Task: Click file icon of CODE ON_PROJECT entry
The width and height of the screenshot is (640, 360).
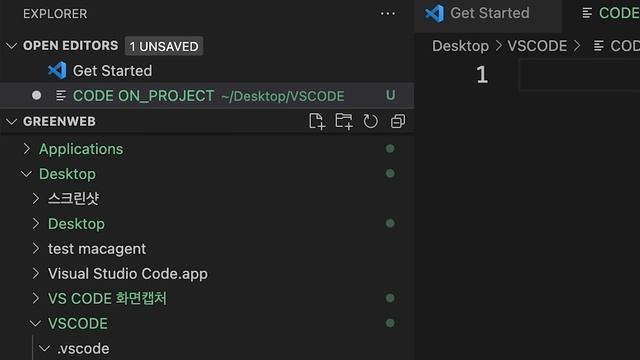Action: click(61, 96)
